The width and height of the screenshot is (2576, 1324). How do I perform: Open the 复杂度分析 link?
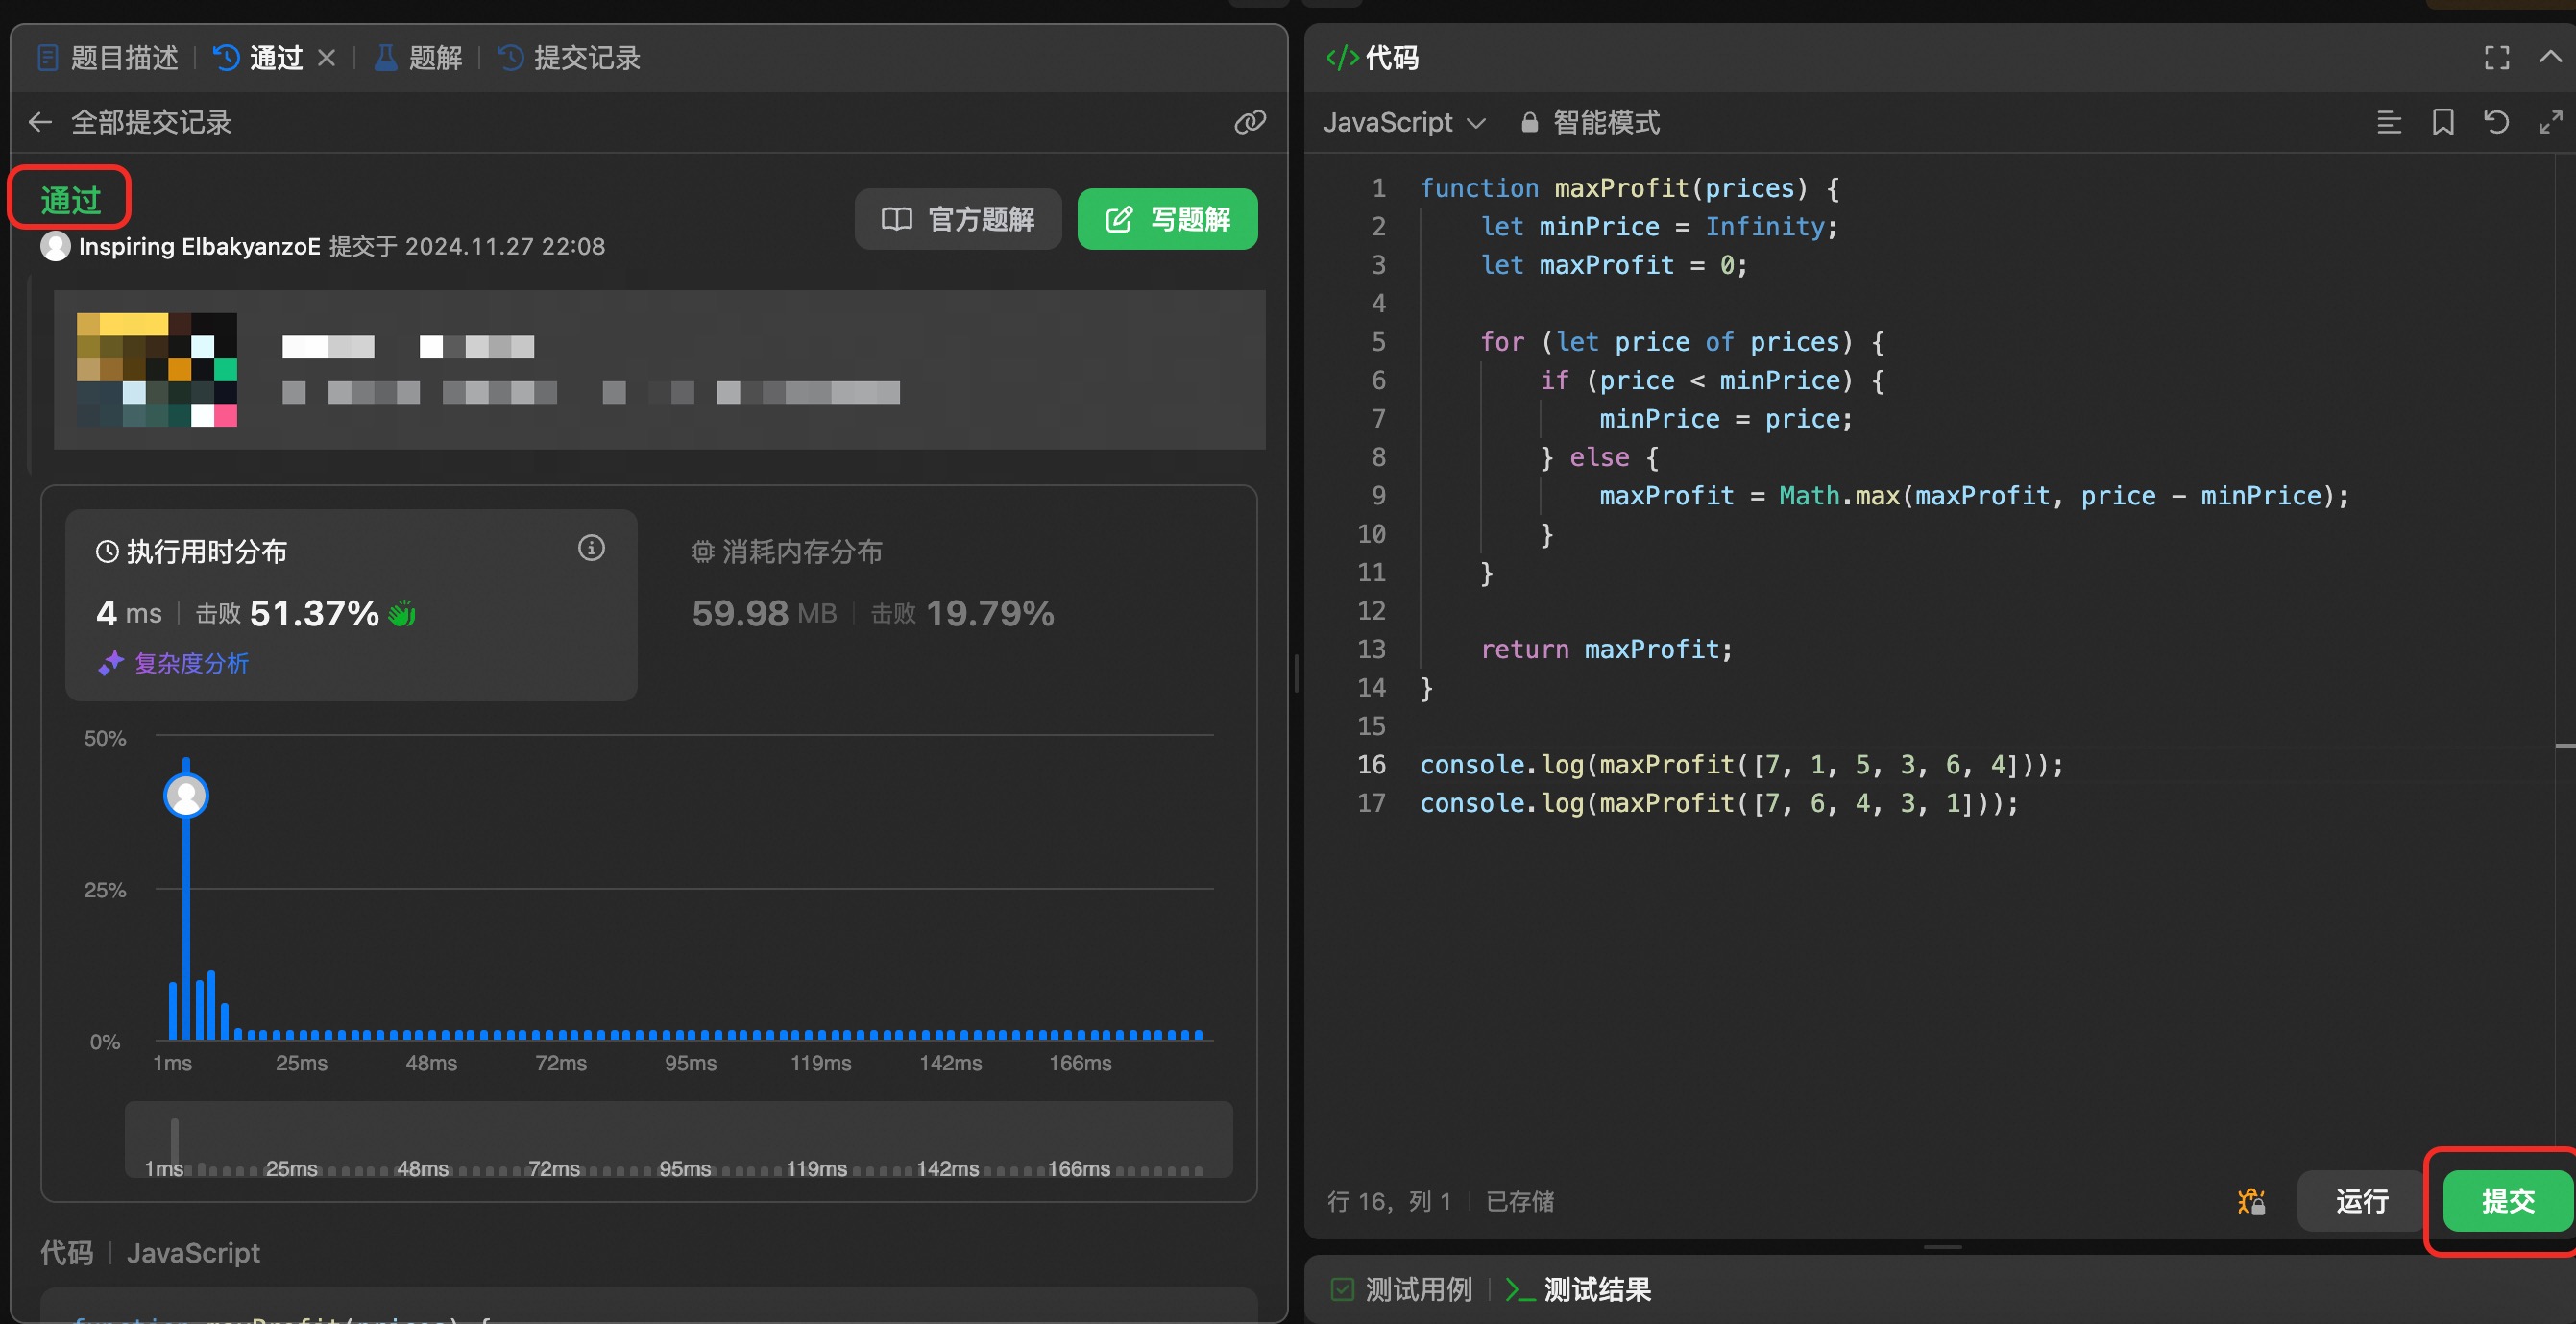tap(174, 662)
